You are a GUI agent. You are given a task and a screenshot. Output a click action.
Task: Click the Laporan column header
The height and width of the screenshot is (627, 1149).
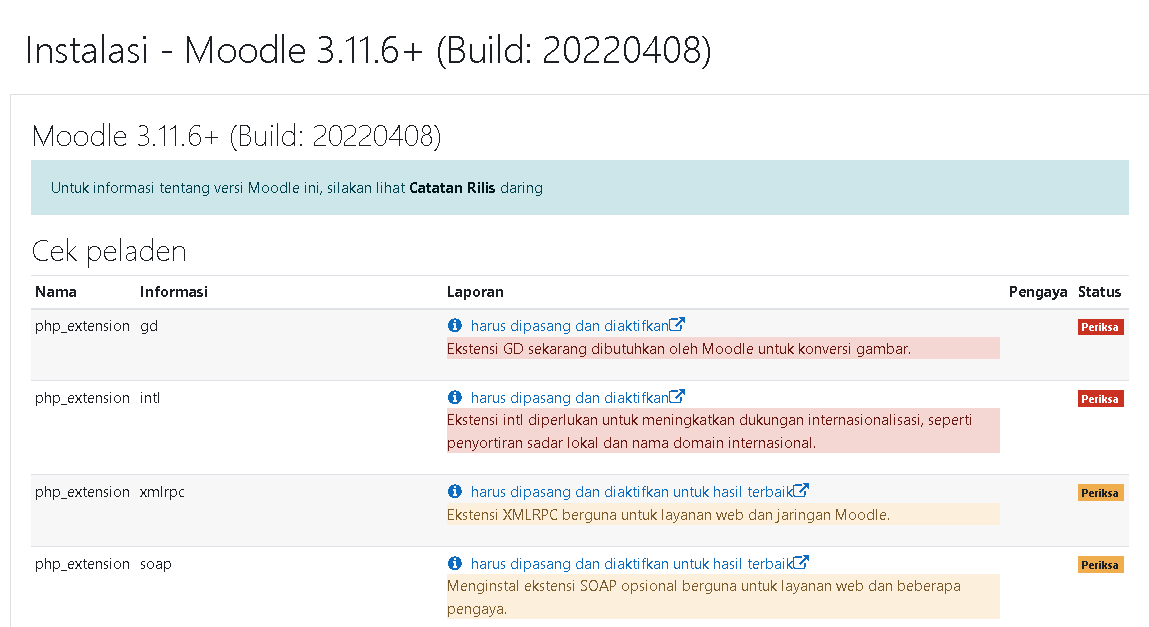(475, 292)
